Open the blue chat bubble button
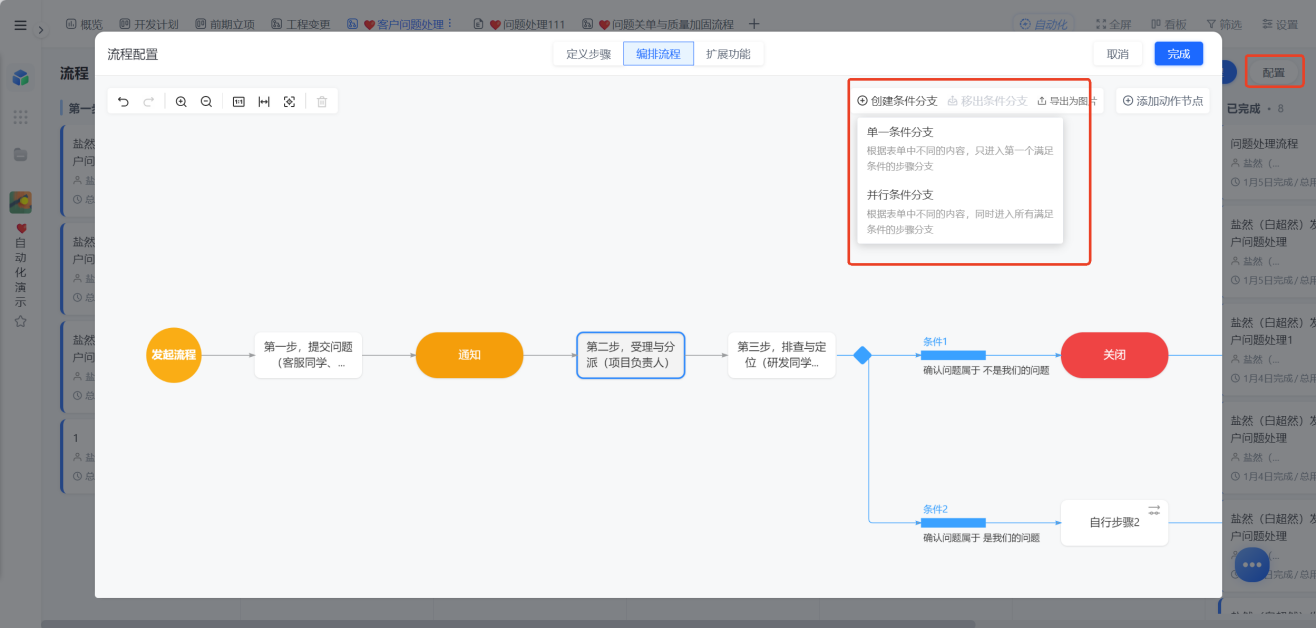Screen dimensions: 1316x628 point(1252,565)
